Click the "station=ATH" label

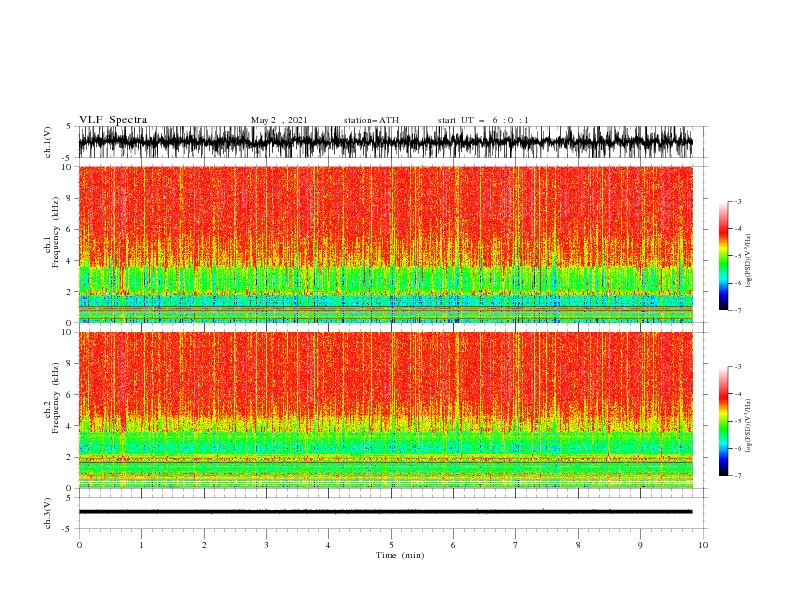click(x=371, y=120)
